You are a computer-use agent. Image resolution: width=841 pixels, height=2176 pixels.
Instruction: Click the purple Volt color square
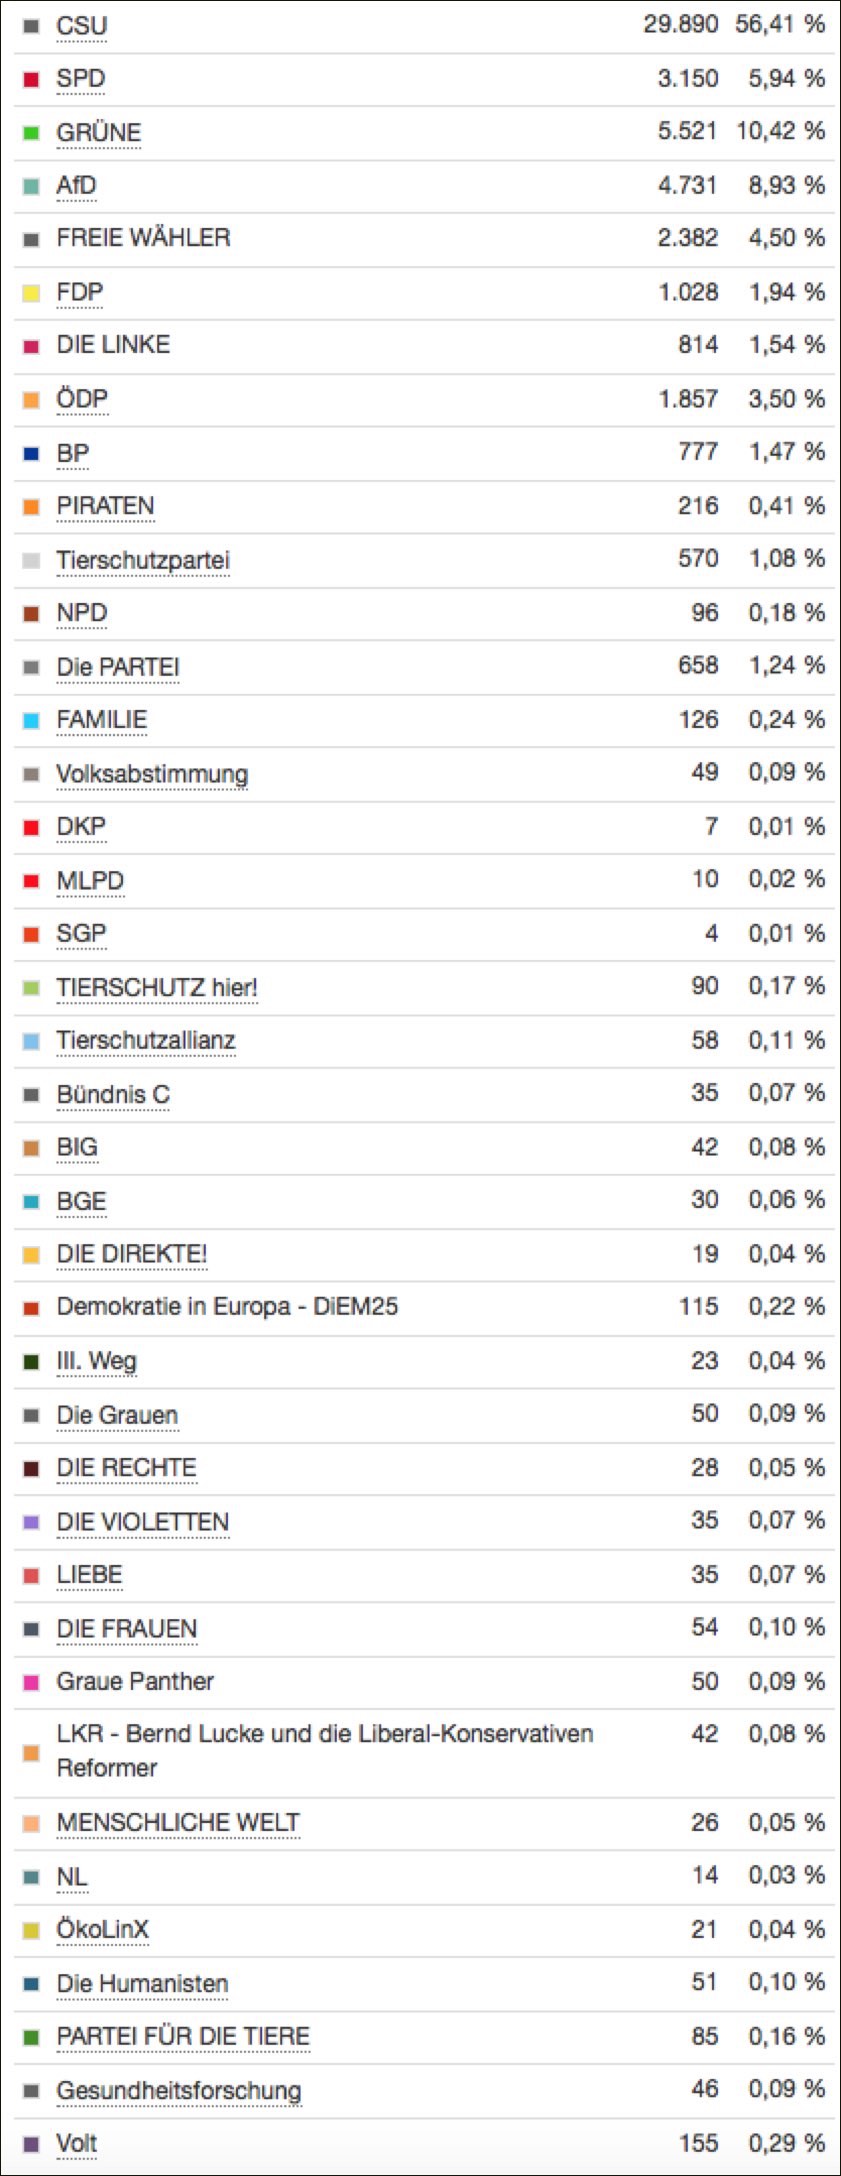tap(31, 2144)
